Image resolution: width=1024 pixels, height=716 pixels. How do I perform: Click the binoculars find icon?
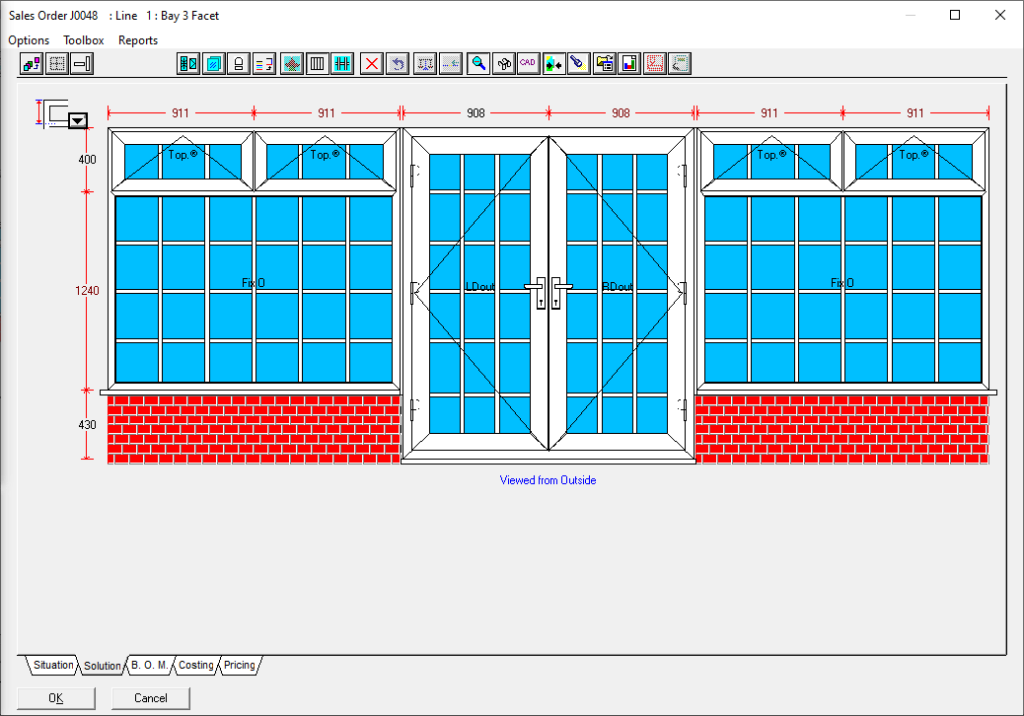coord(504,64)
